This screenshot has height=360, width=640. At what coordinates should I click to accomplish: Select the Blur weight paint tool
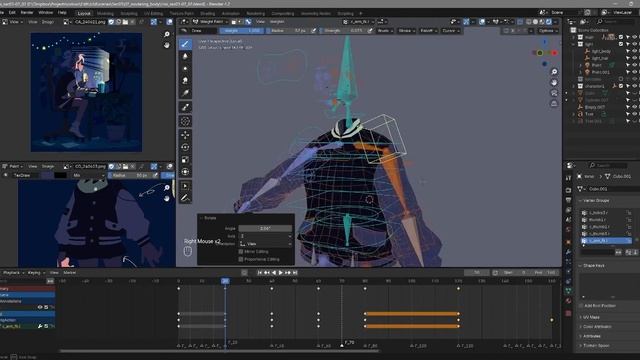click(x=185, y=56)
